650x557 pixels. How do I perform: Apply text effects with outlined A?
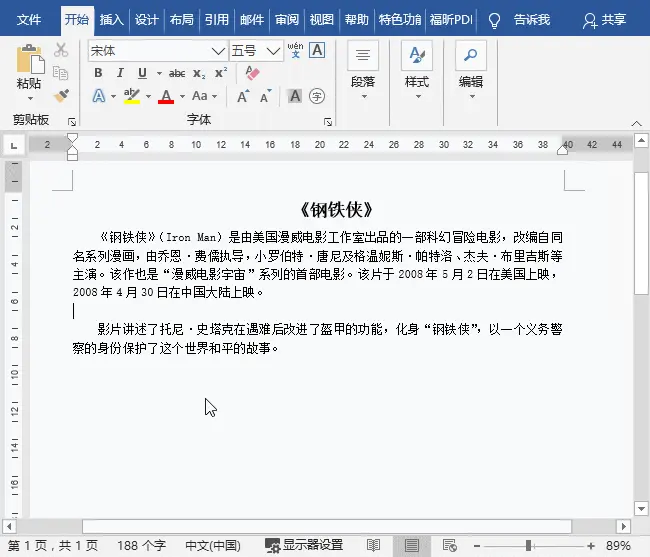(99, 96)
